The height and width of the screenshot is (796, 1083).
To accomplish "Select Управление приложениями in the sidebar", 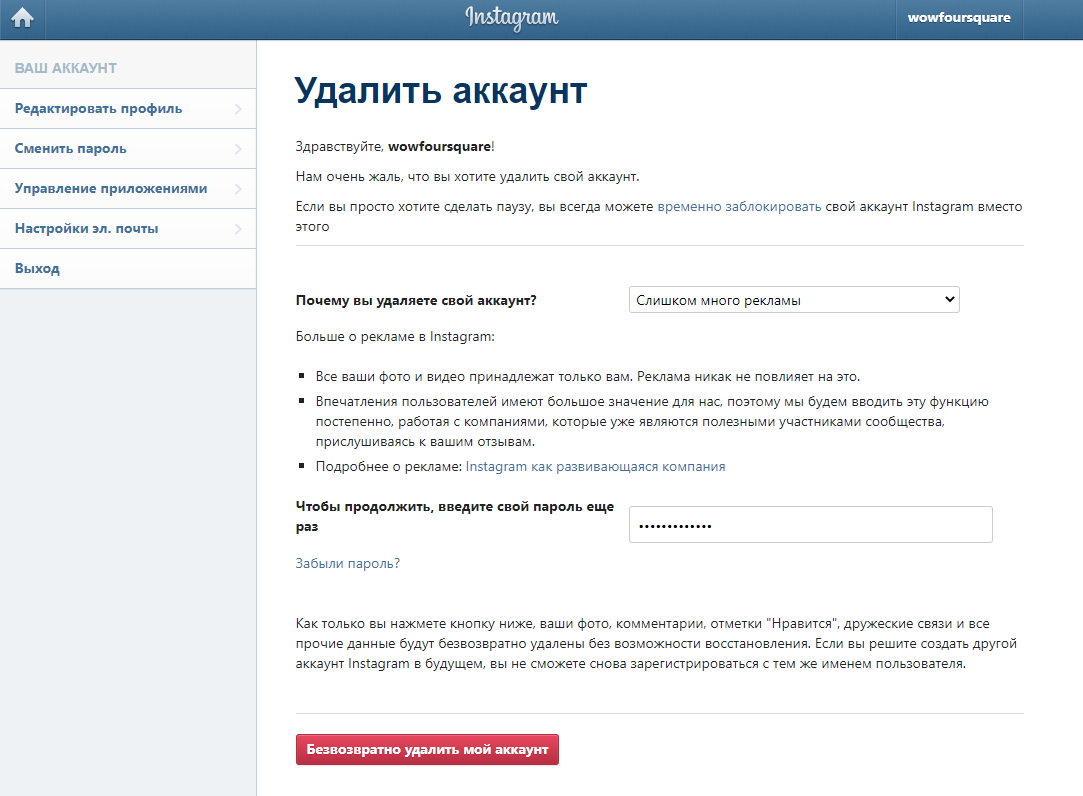I will (x=111, y=188).
